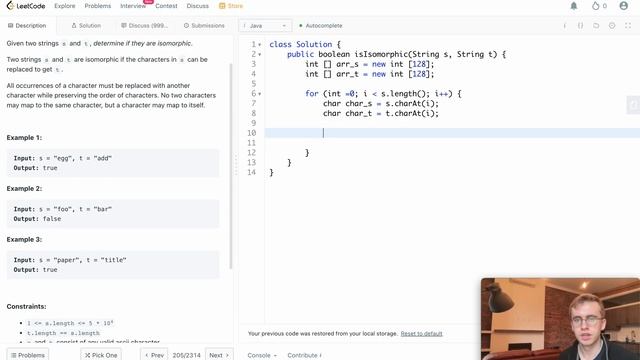Check the streak flame counter
Image resolution: width=640 pixels, height=360 pixels.
pos(599,6)
